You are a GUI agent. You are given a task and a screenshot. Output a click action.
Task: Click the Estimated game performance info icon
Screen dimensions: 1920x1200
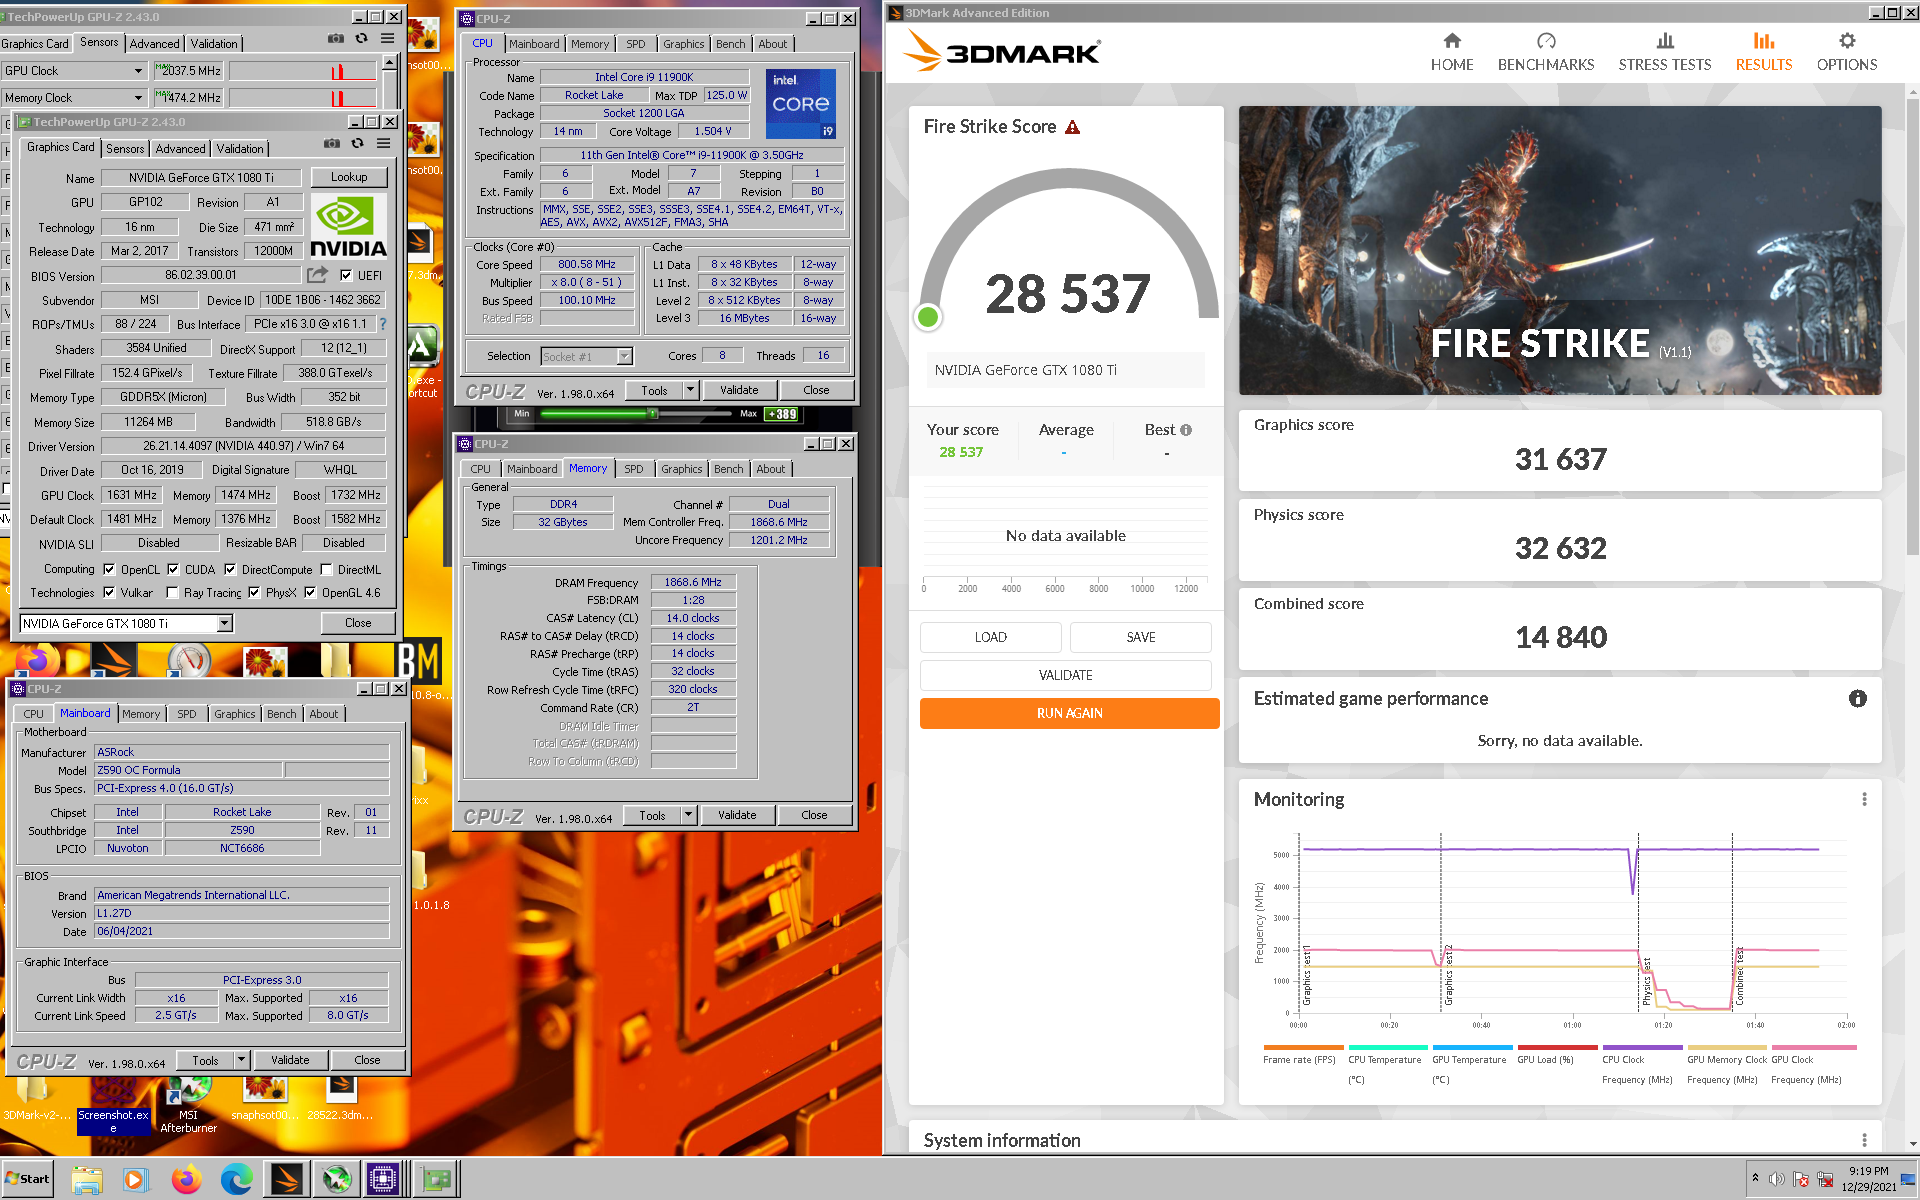(x=1858, y=699)
